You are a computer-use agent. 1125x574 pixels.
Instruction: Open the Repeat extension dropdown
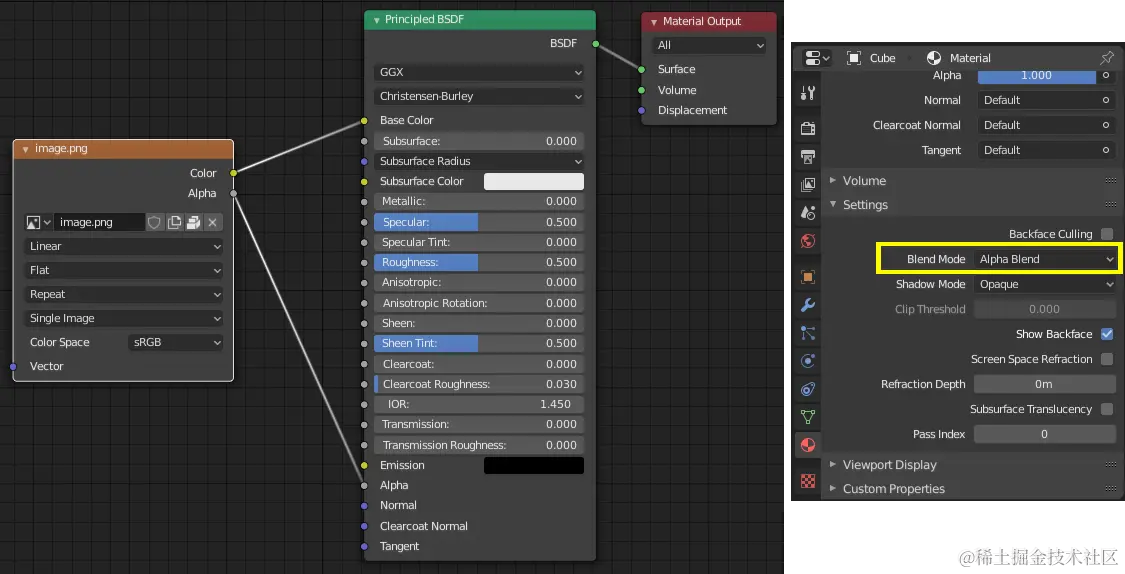(124, 294)
